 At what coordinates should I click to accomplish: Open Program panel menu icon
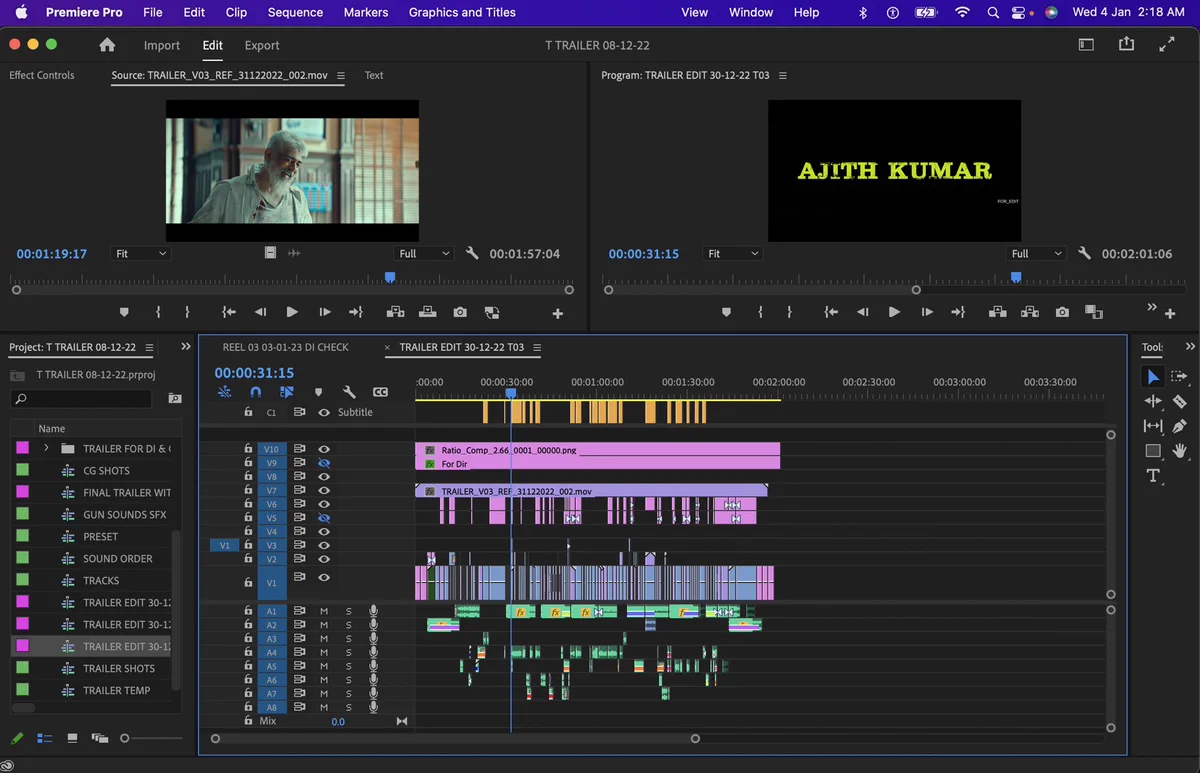(x=782, y=76)
